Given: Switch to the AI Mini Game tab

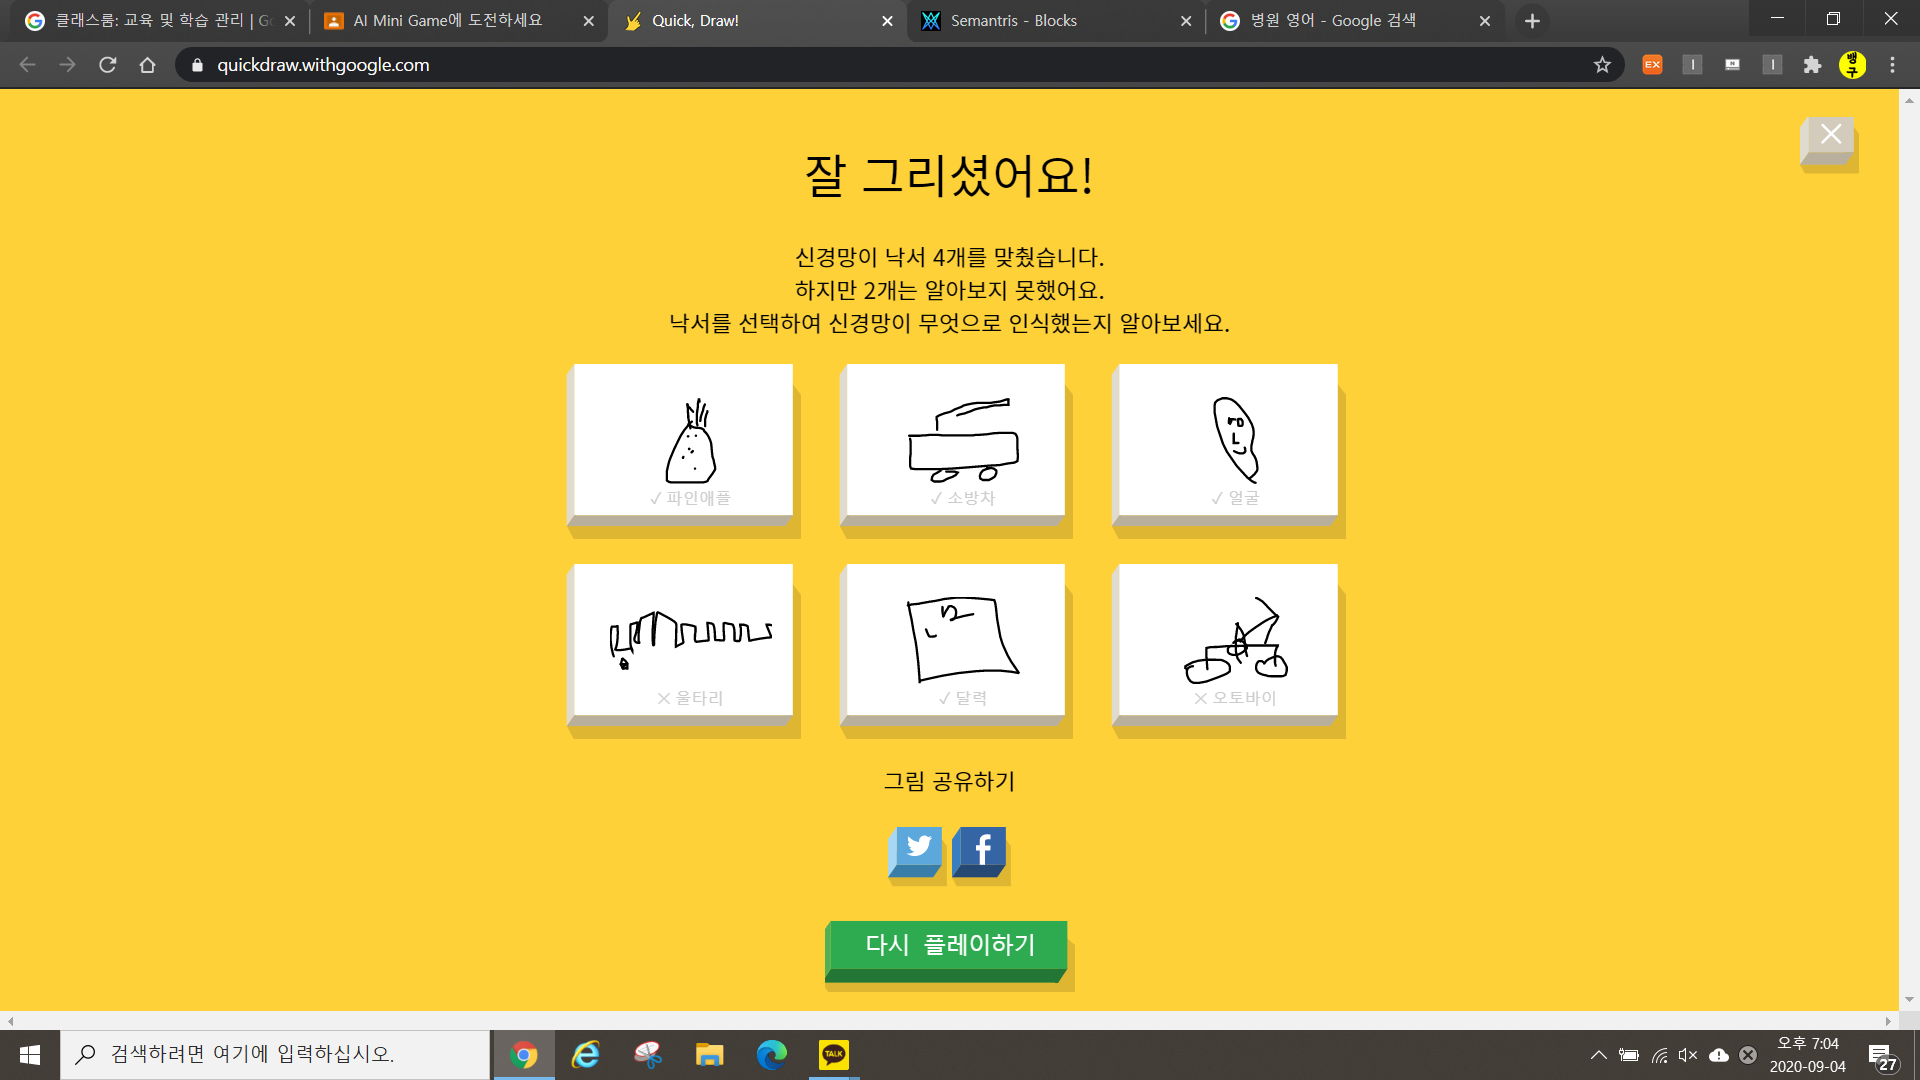Looking at the screenshot, I should 448,21.
